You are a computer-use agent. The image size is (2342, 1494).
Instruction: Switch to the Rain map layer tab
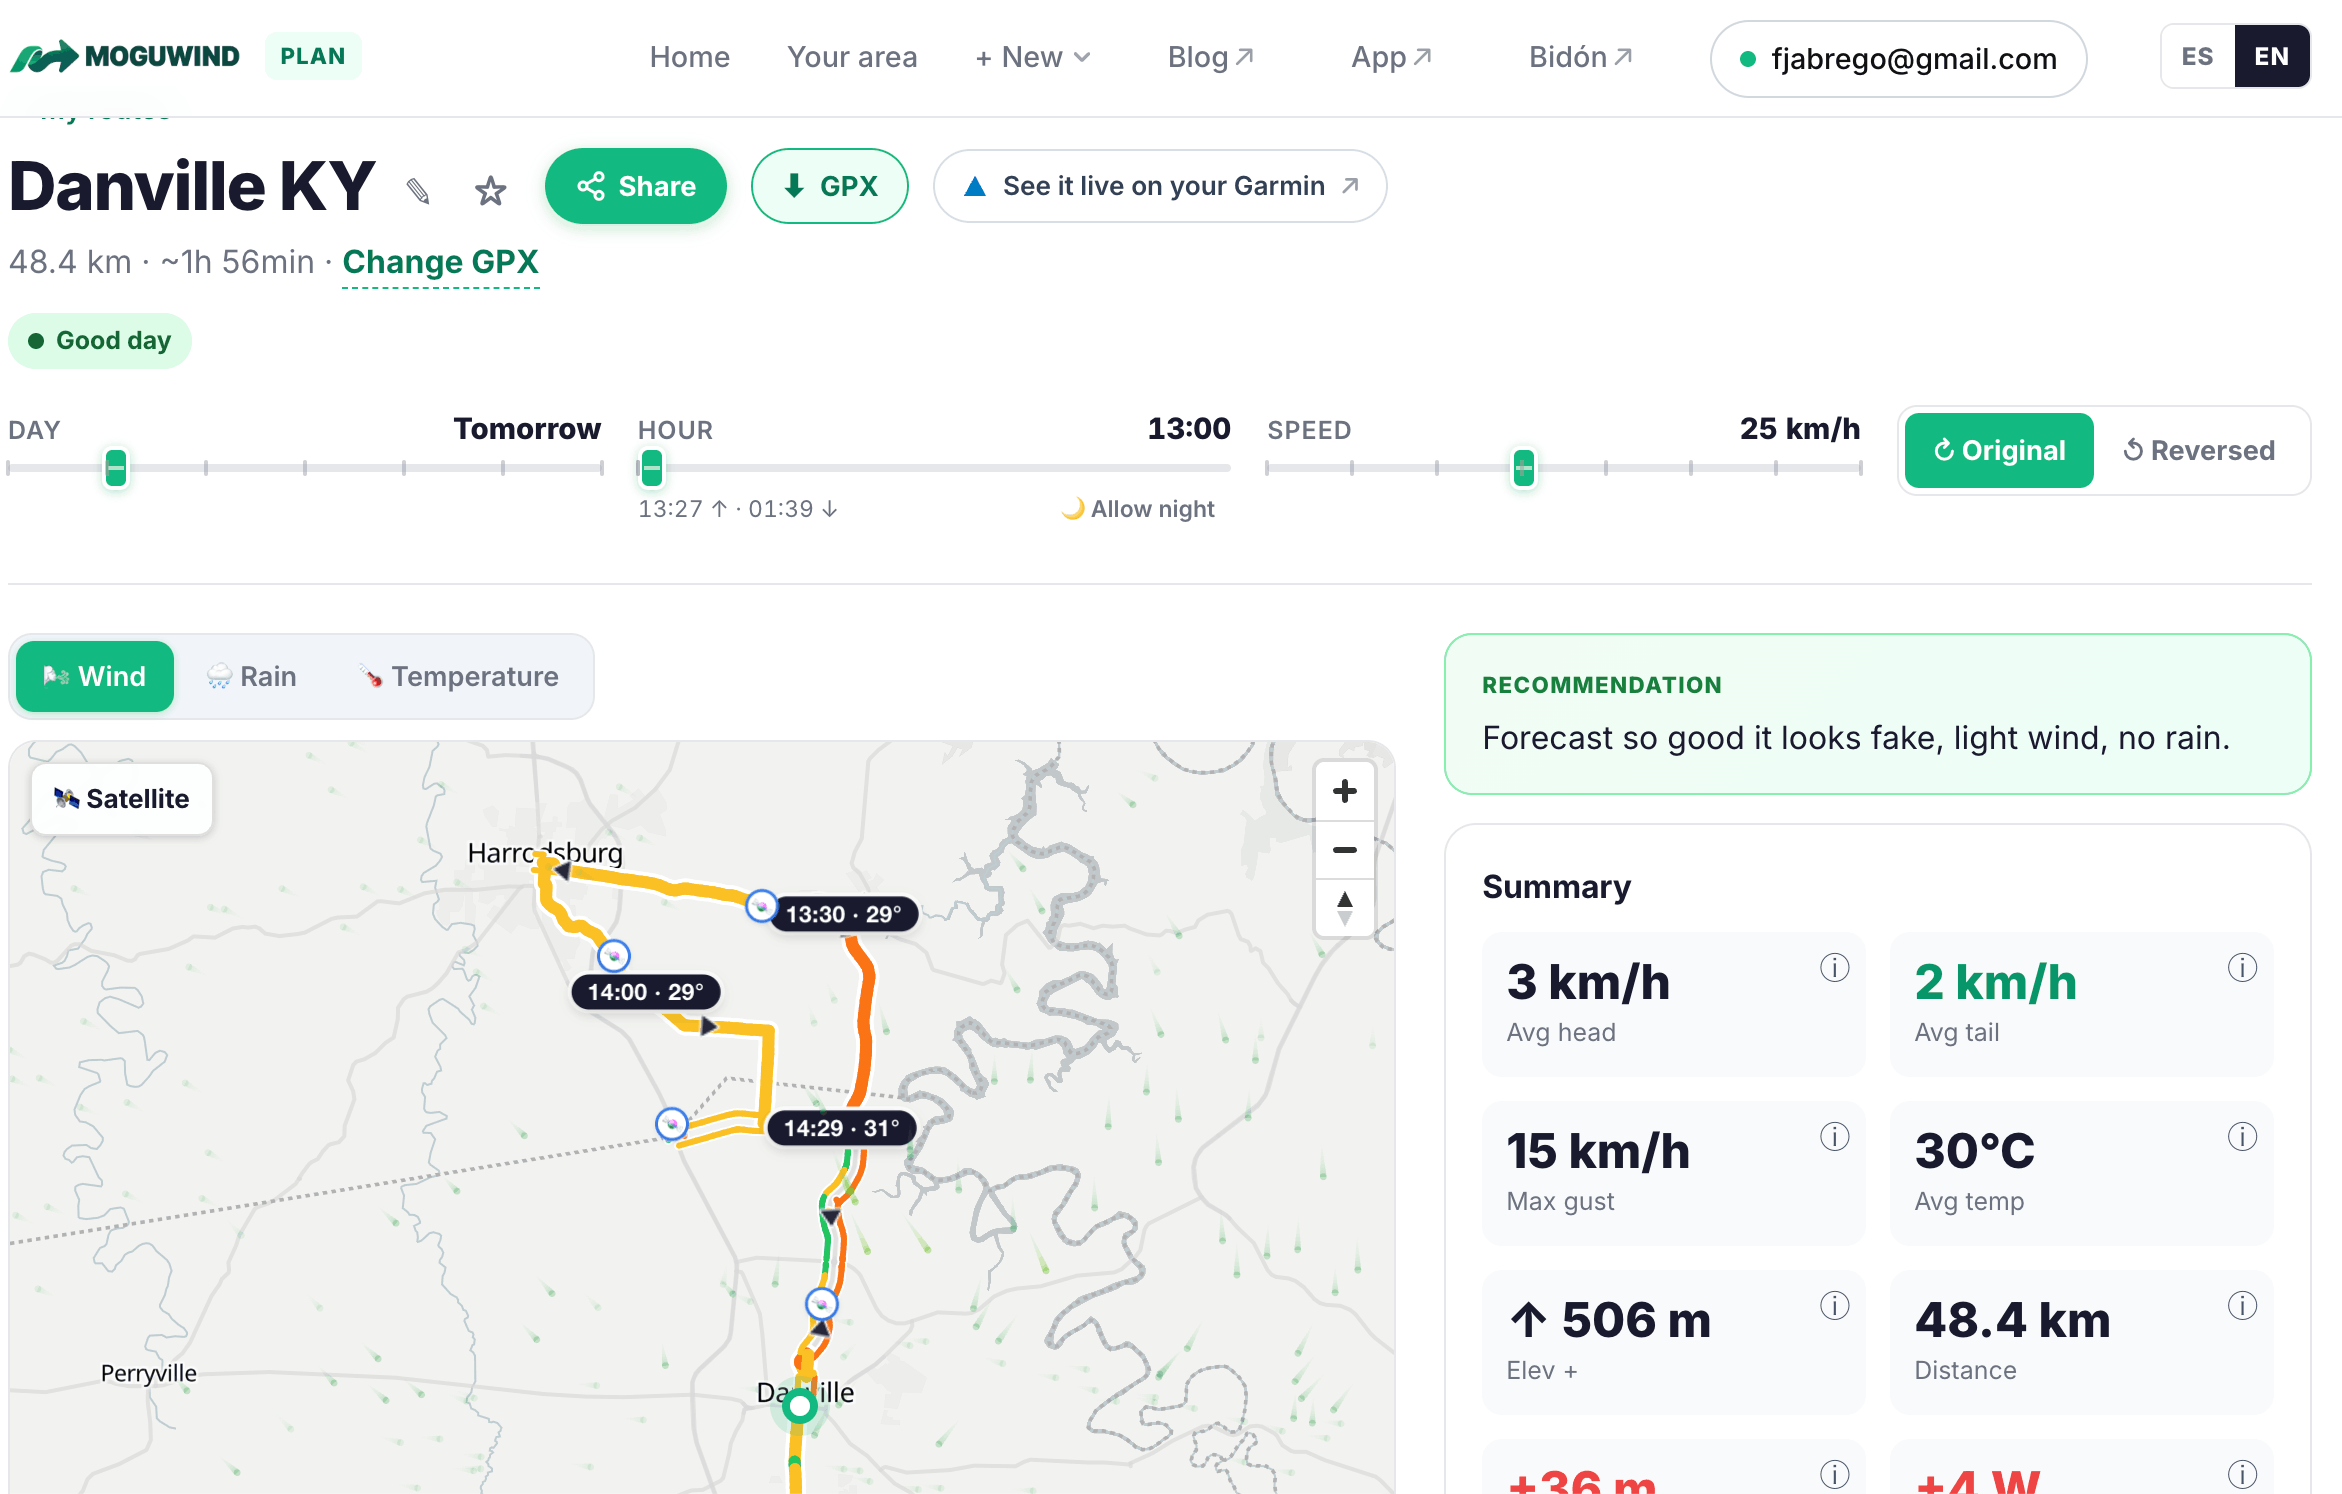click(x=252, y=676)
